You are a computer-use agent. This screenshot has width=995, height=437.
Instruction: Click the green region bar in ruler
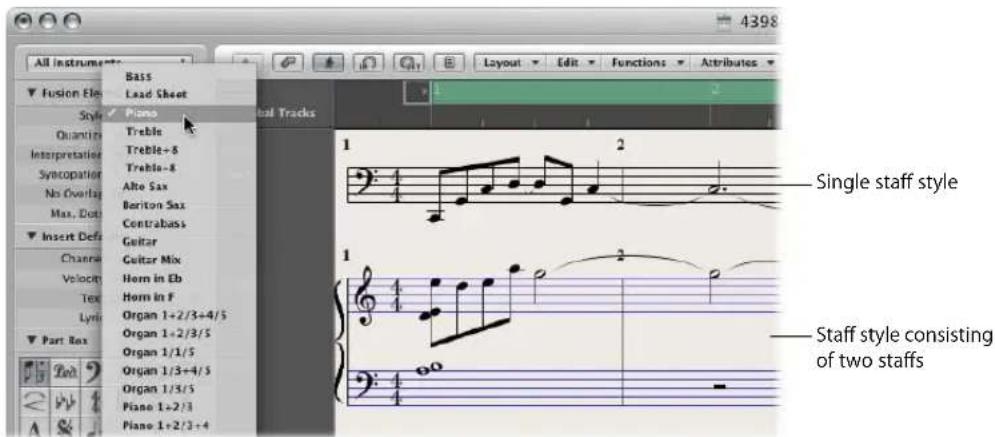pos(605,93)
